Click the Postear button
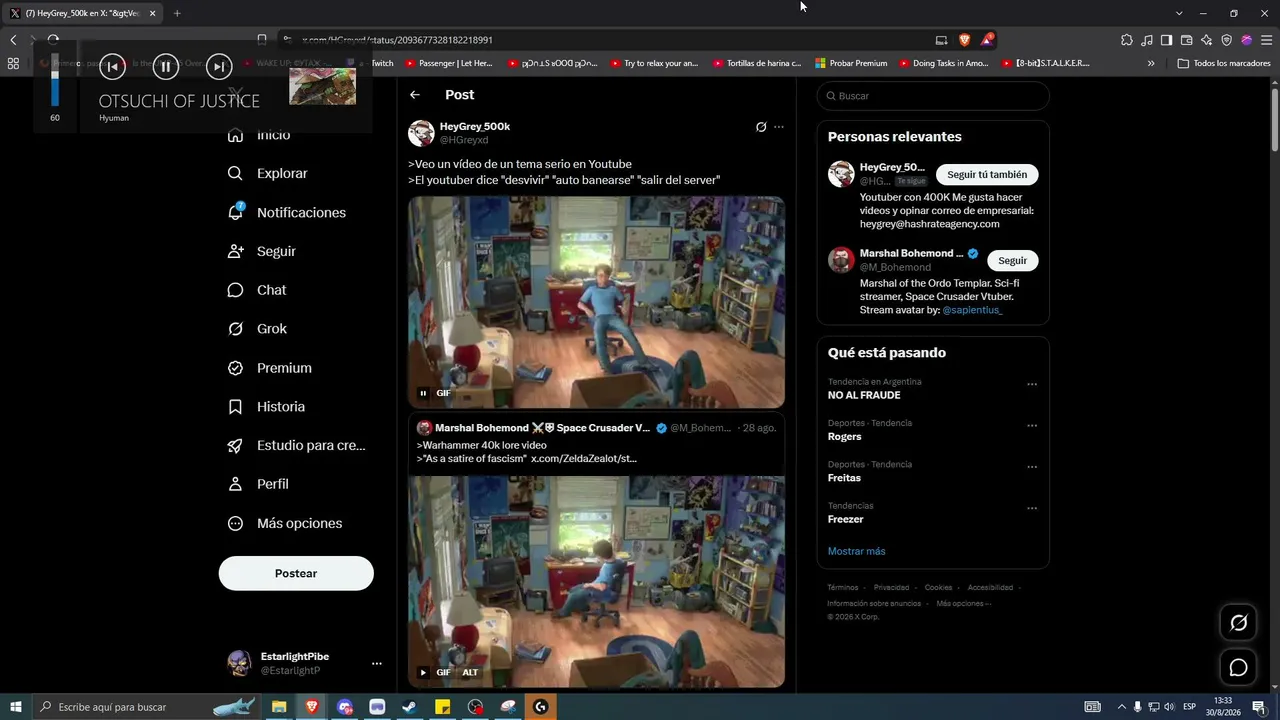Viewport: 1280px width, 720px height. click(296, 573)
